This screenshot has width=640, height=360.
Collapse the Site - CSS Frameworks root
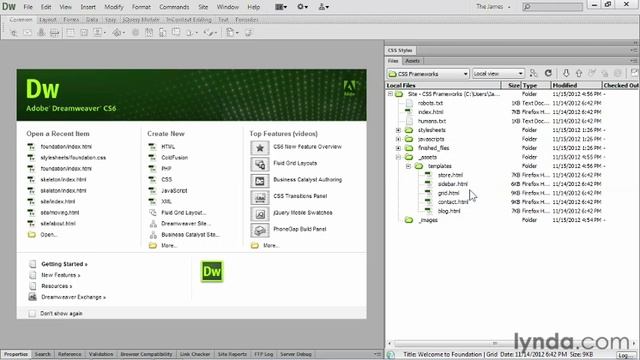390,94
